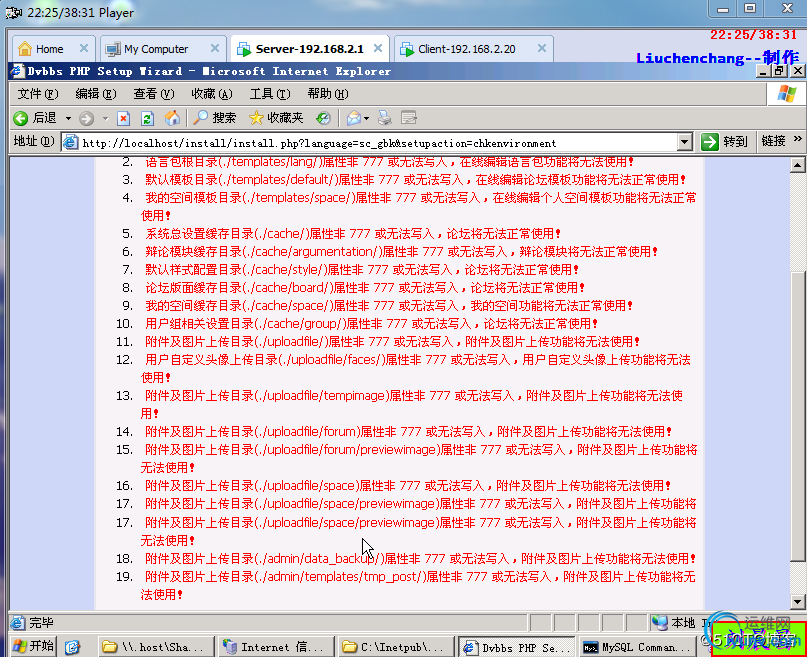Select the Dvbbs PHP Se... taskbar button
The image size is (807, 657).
click(x=516, y=647)
